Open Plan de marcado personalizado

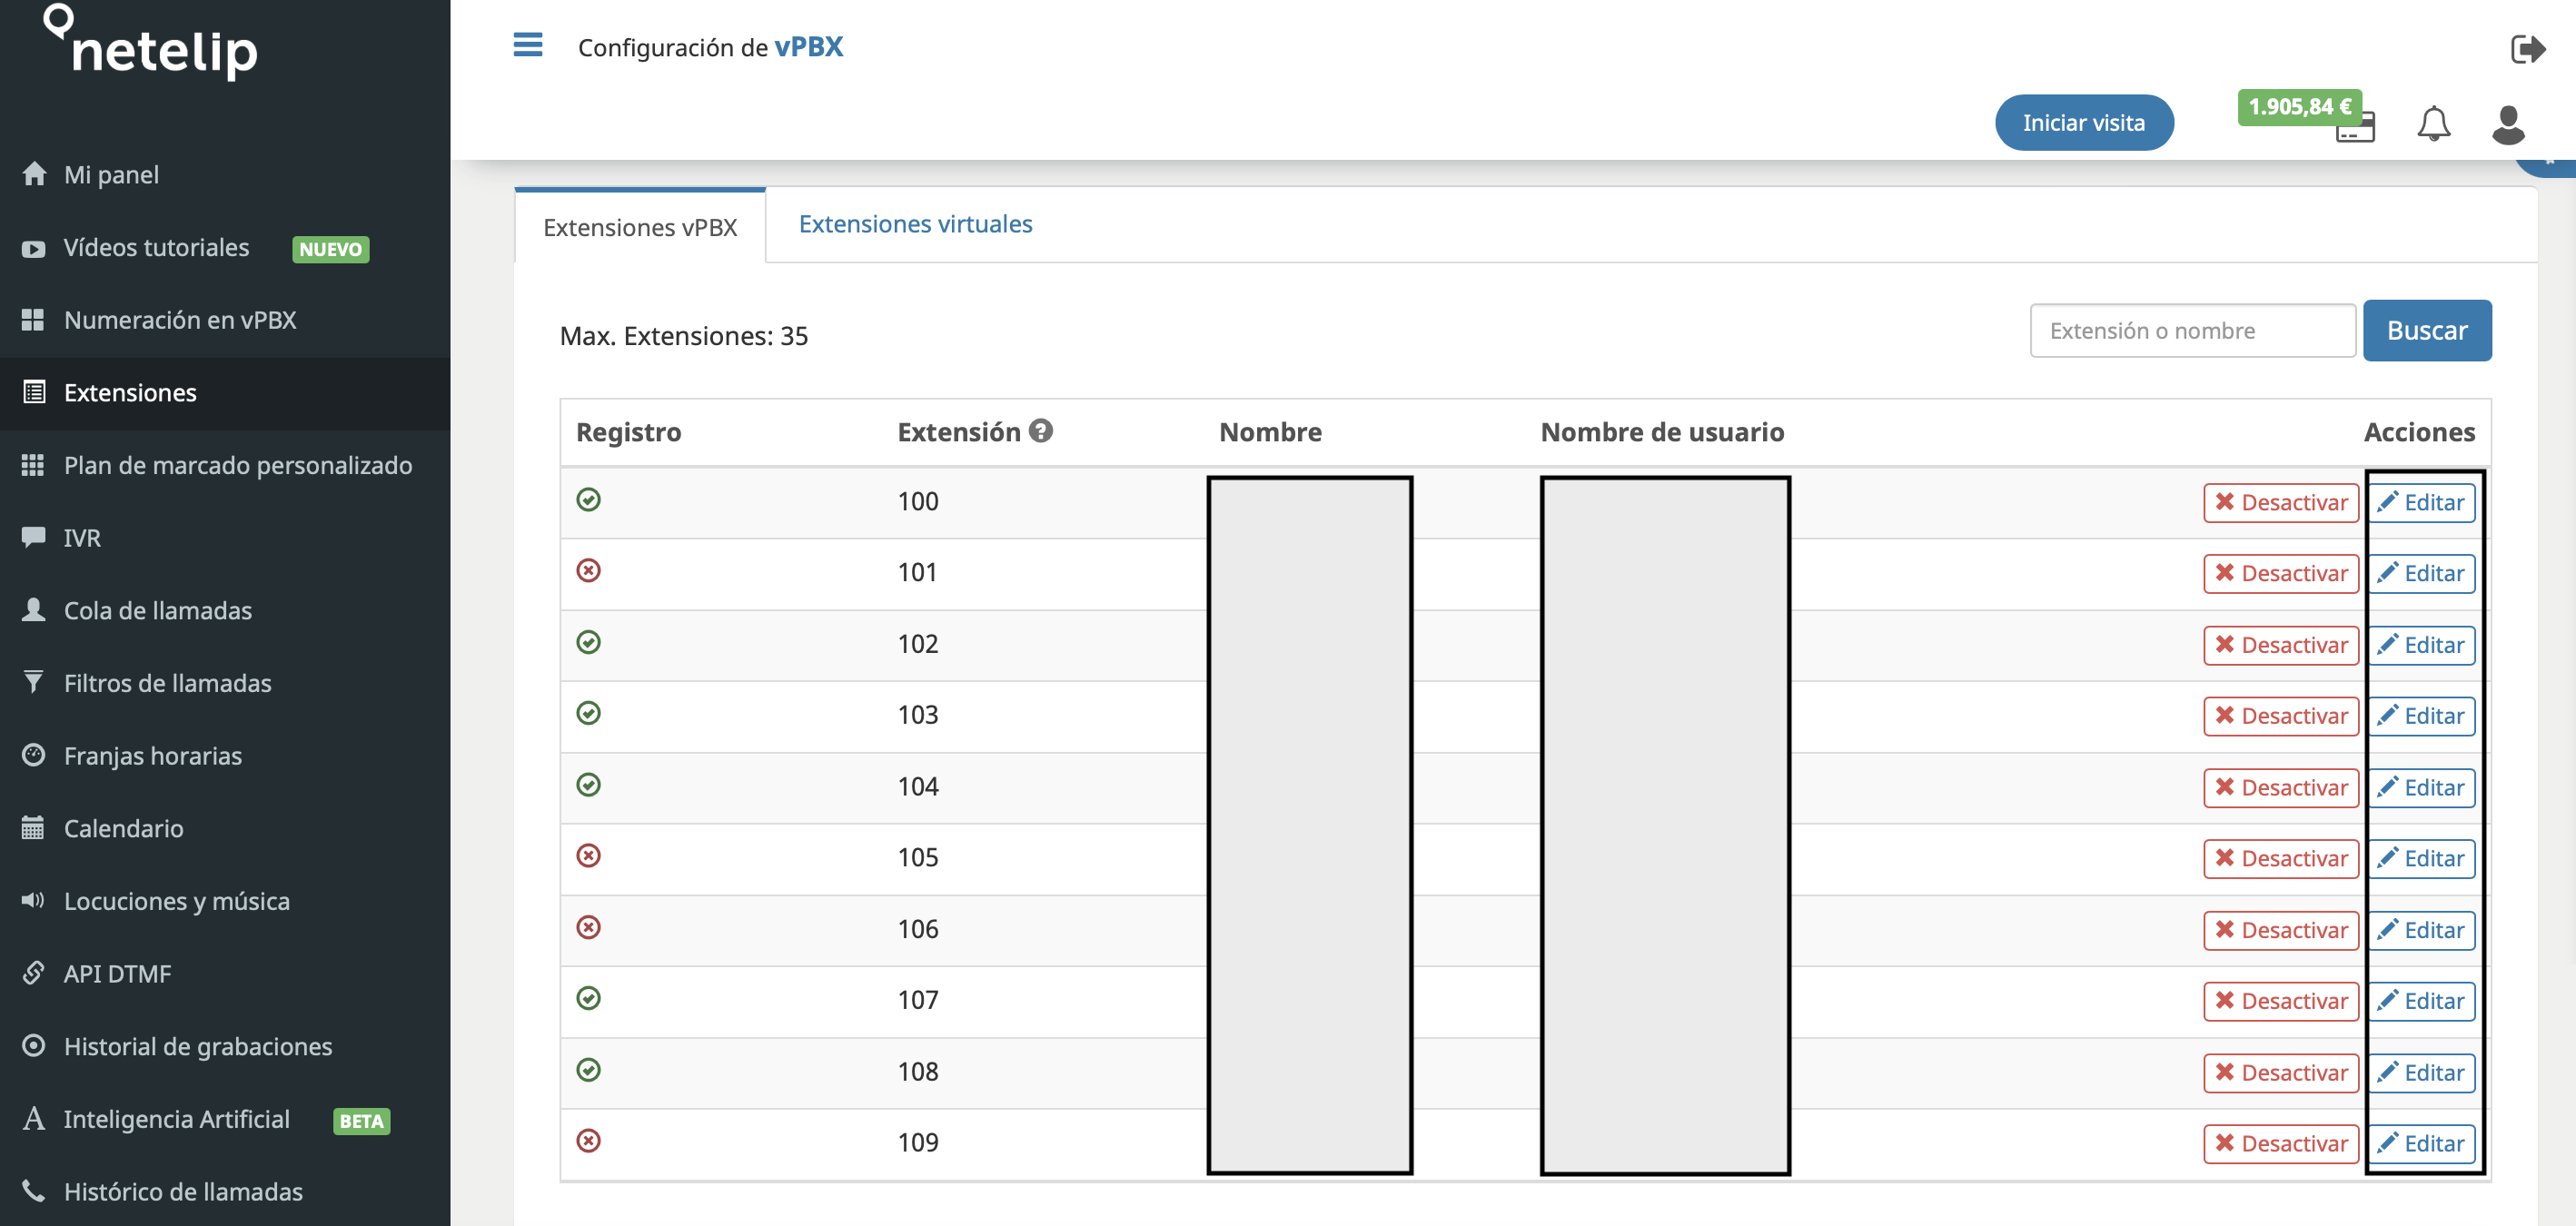[225, 466]
